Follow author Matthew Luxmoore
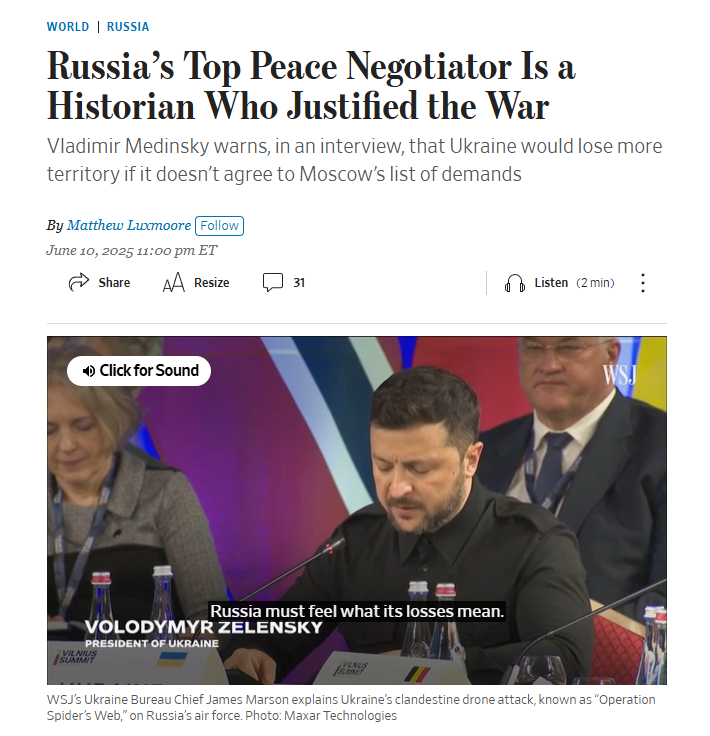710x736 pixels. pyautogui.click(x=219, y=226)
